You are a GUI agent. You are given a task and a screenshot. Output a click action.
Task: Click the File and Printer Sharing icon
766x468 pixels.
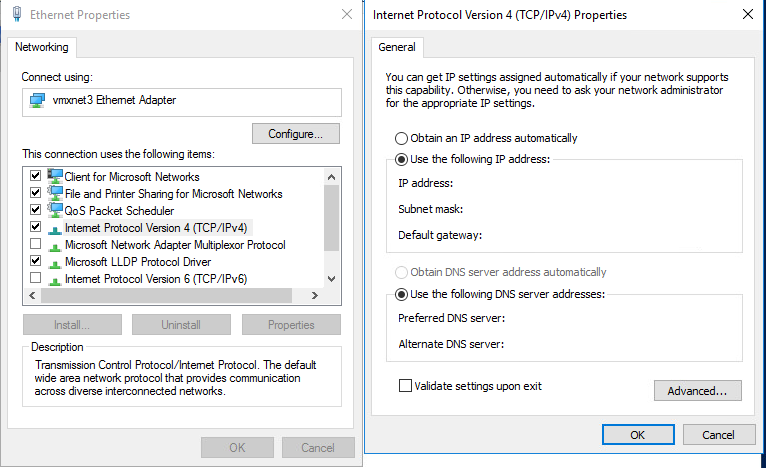point(55,194)
